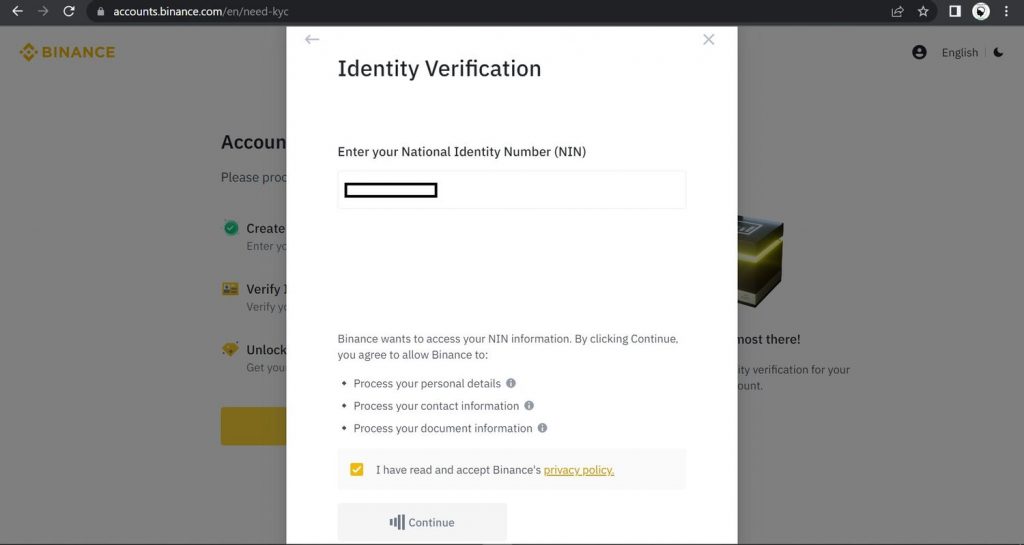Open Chrome three-dot menu
The height and width of the screenshot is (545, 1024).
pos(1006,11)
